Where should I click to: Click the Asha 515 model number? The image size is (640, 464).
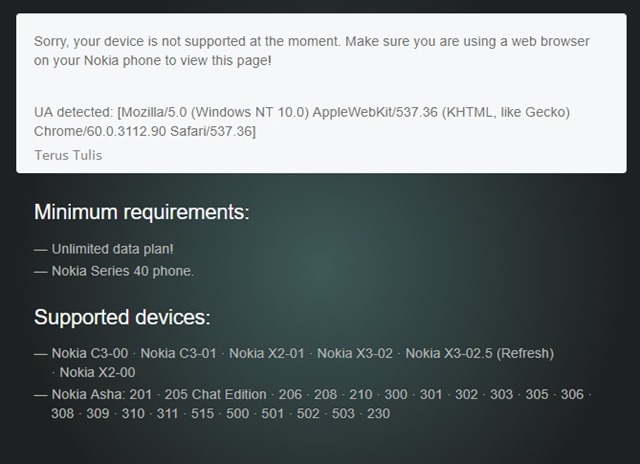click(x=202, y=413)
